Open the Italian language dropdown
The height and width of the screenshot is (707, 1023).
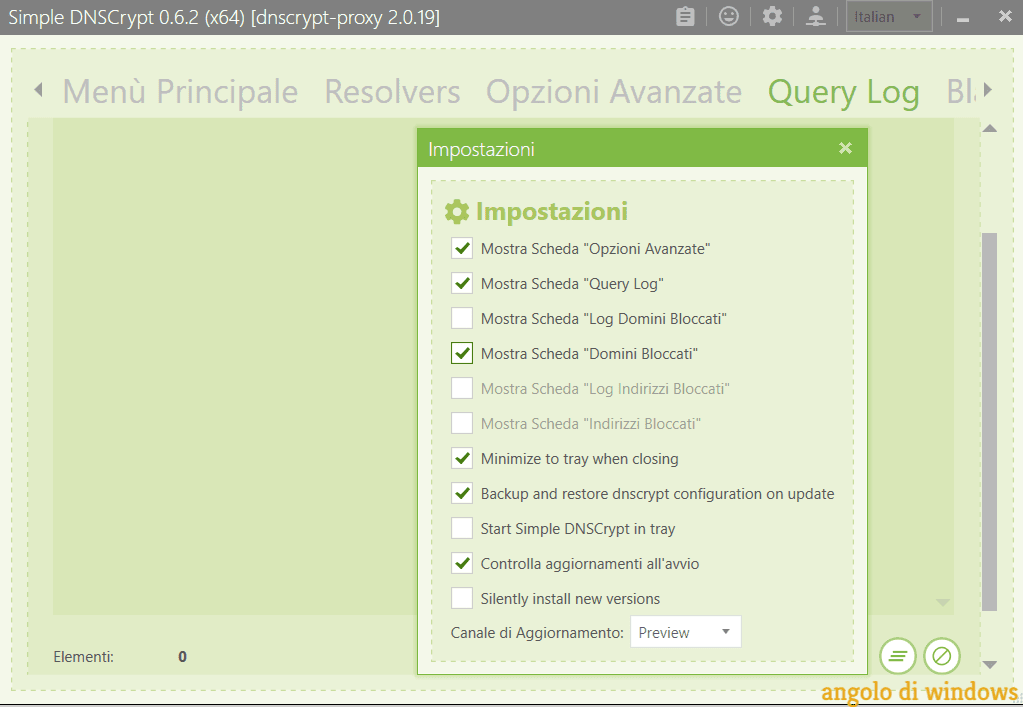(x=889, y=17)
